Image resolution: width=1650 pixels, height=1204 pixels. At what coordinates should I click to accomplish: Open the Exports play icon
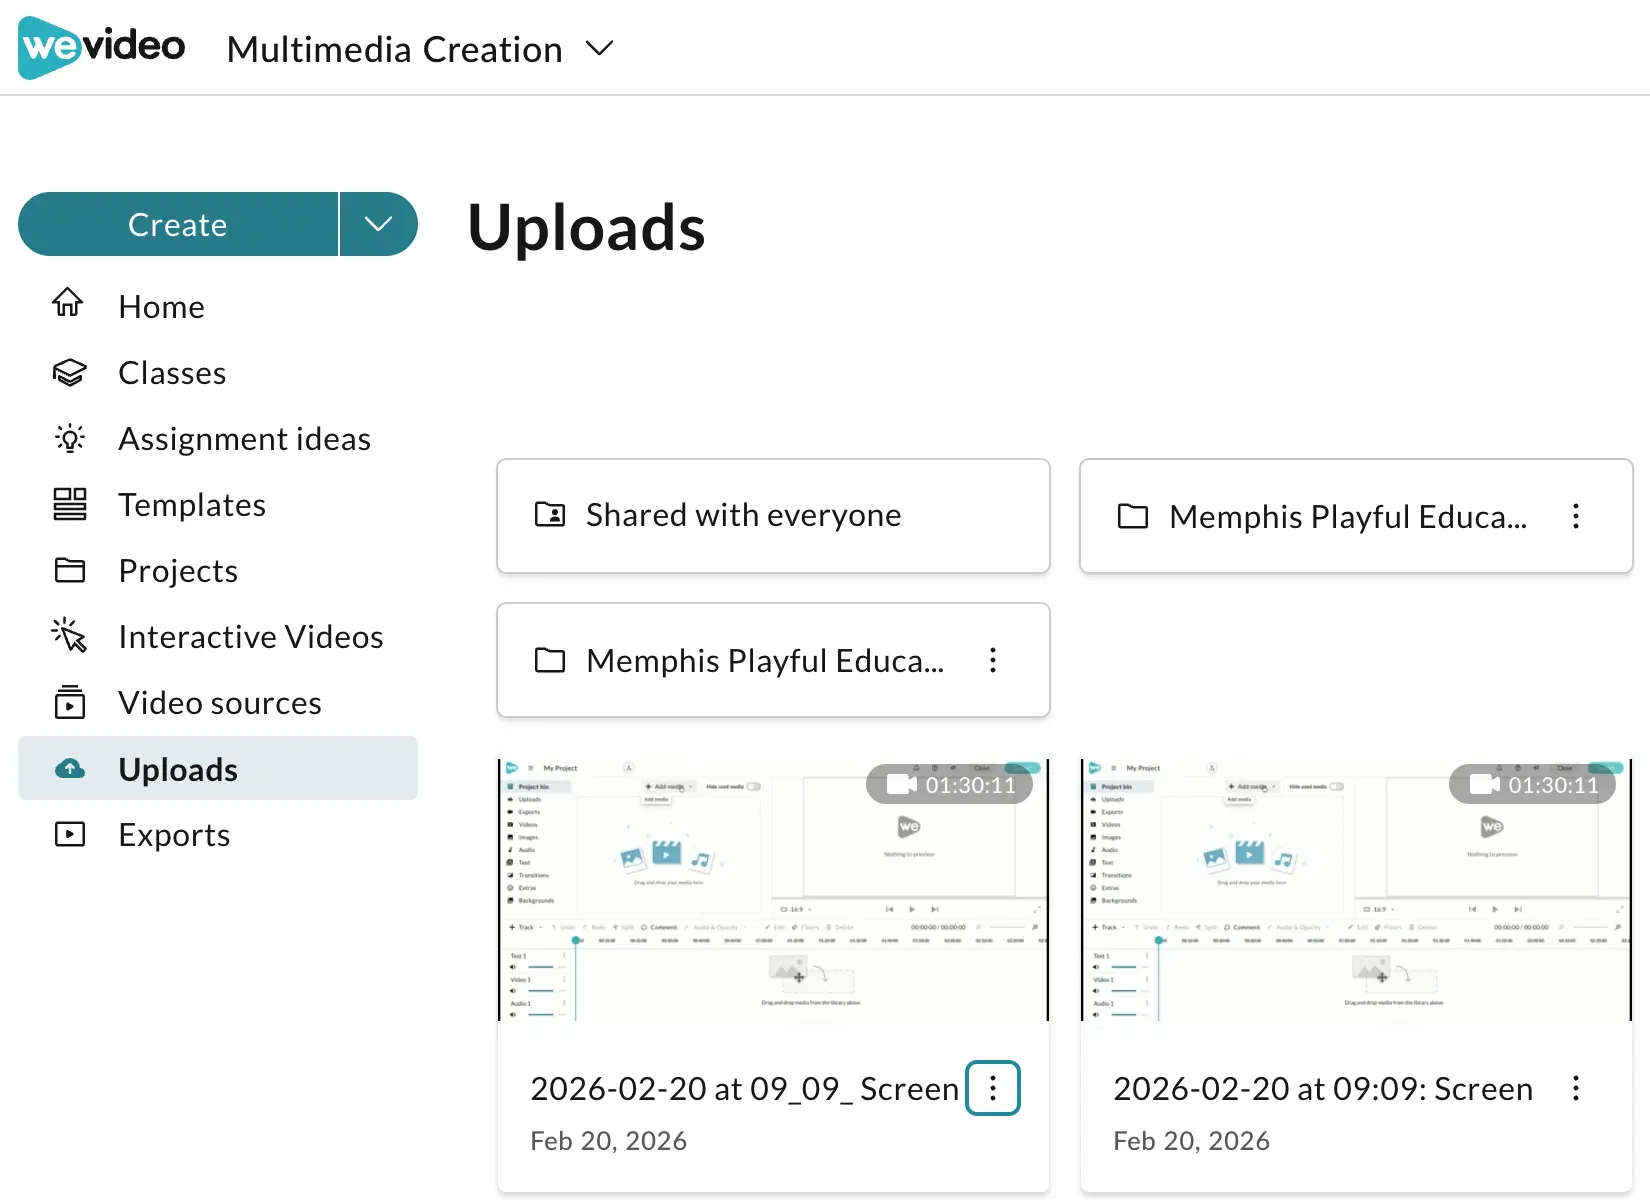point(69,834)
